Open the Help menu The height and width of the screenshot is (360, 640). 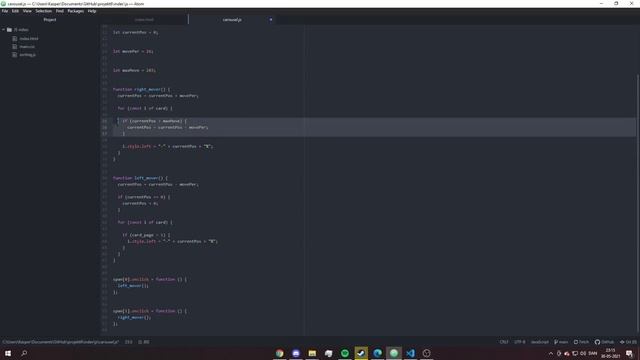[x=92, y=11]
